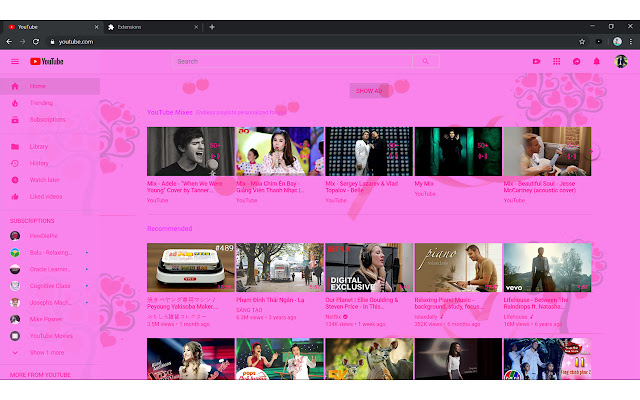Open the messages icon in header
The height and width of the screenshot is (400, 640).
click(x=577, y=61)
